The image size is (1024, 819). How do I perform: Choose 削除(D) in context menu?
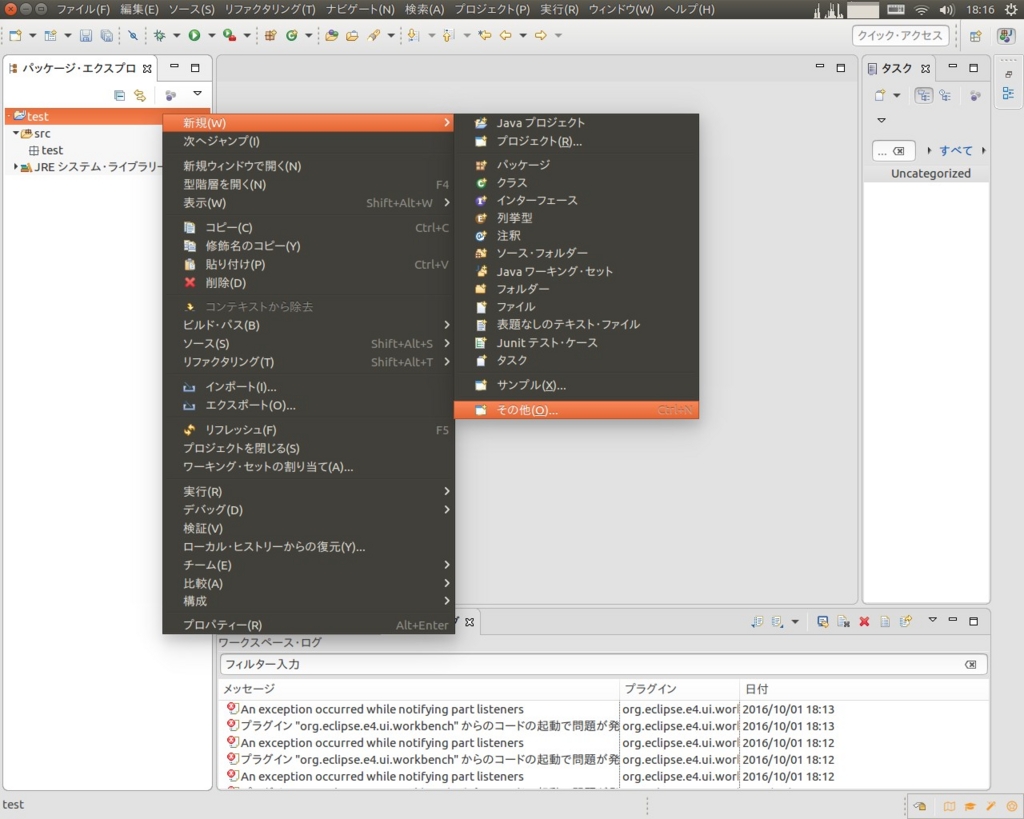click(308, 283)
